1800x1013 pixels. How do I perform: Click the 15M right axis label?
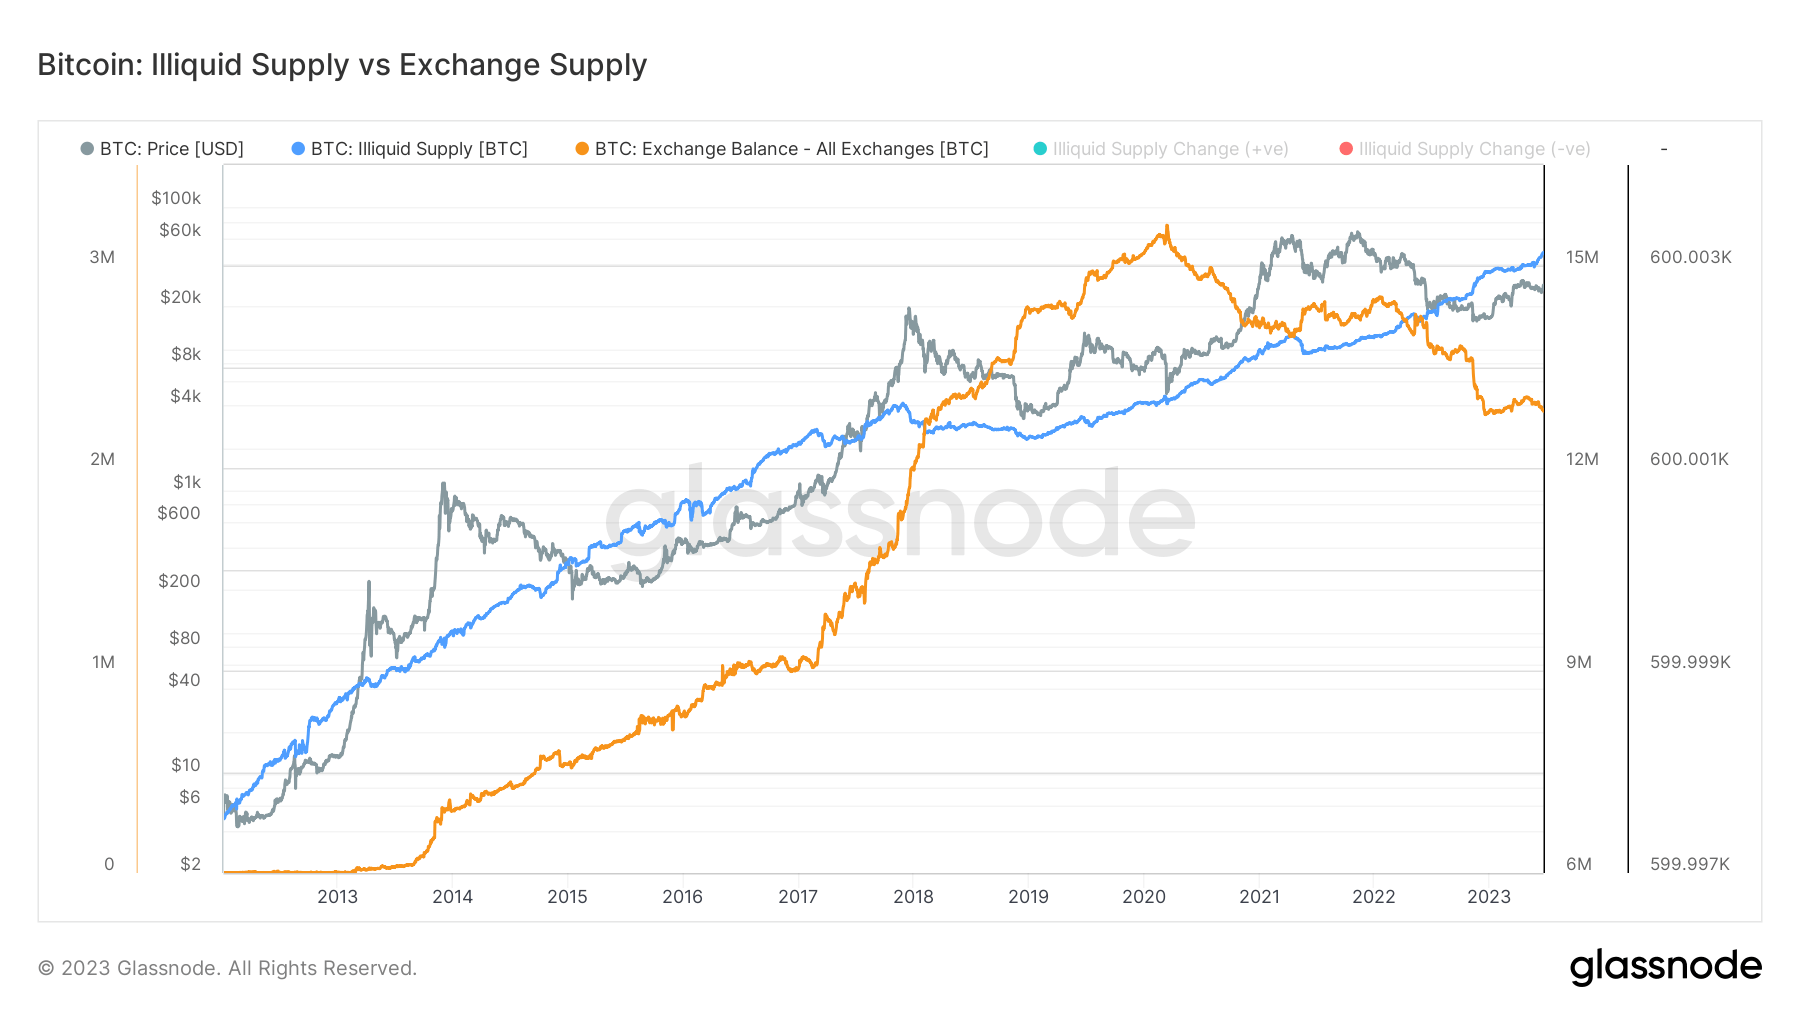1582,257
